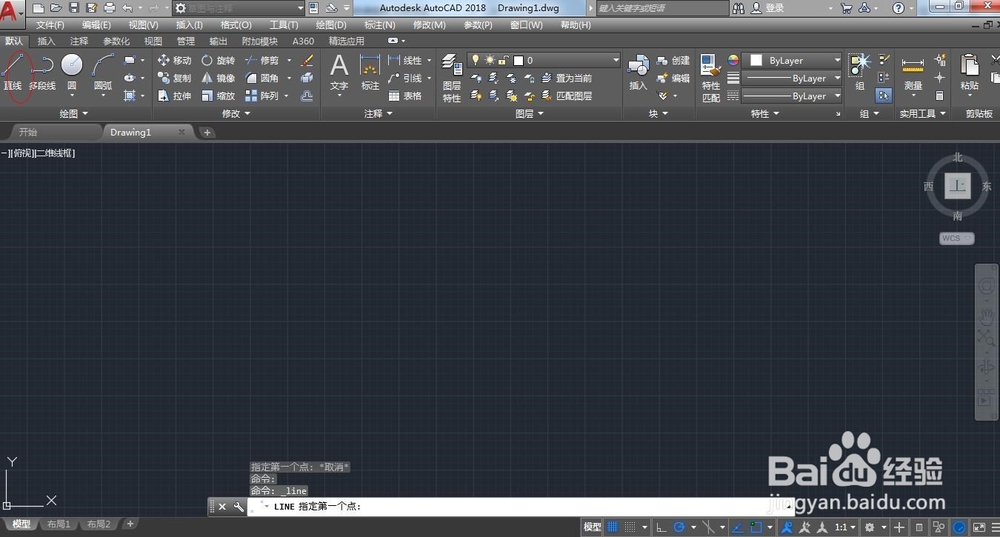This screenshot has height=537, width=1000.
Task: Open the 标注 (Dimension) tool
Action: point(370,73)
